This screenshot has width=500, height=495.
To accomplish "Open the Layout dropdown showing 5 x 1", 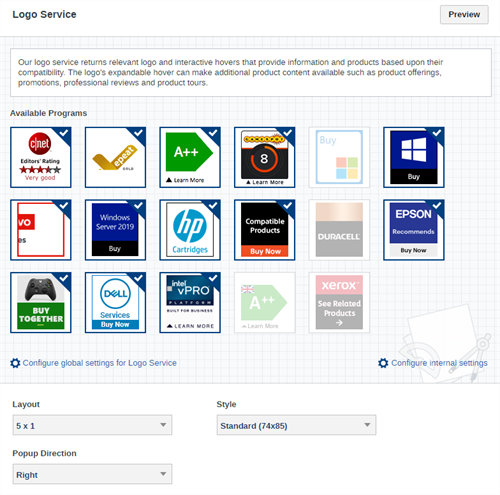I will (92, 425).
